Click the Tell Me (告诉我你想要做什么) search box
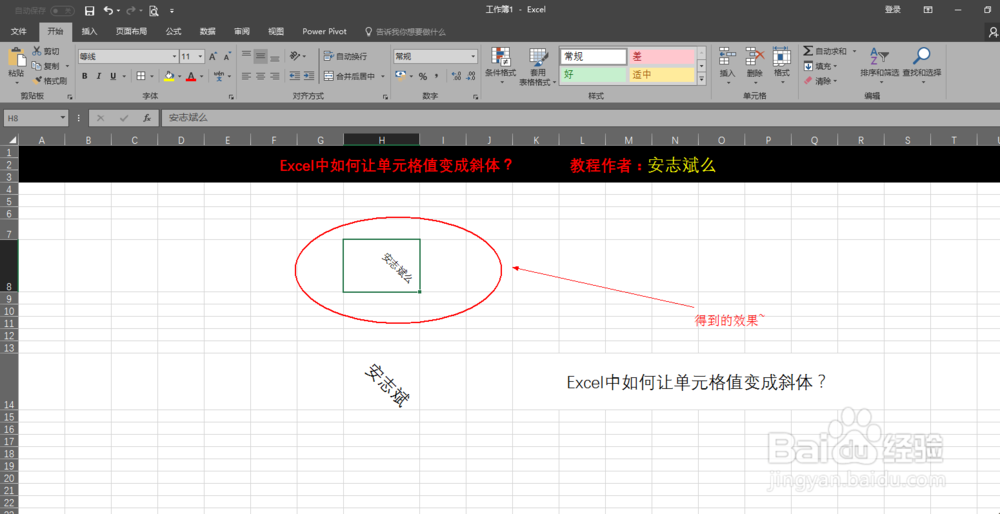The width and height of the screenshot is (1000, 514). click(405, 31)
